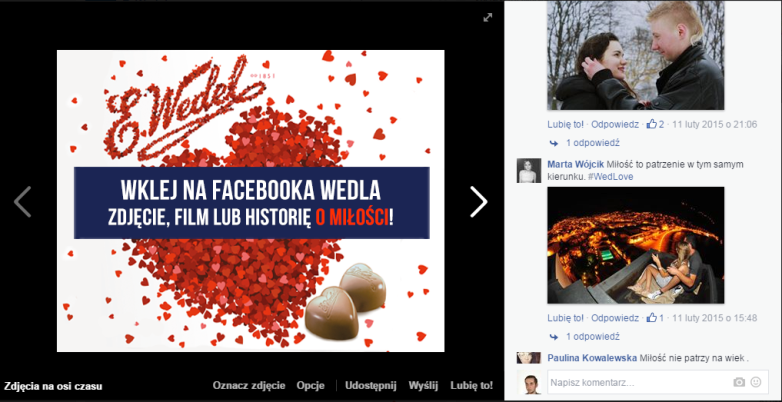Toggle Lubię to! on the main photo
Screen dimensions: 782x402
click(x=471, y=386)
